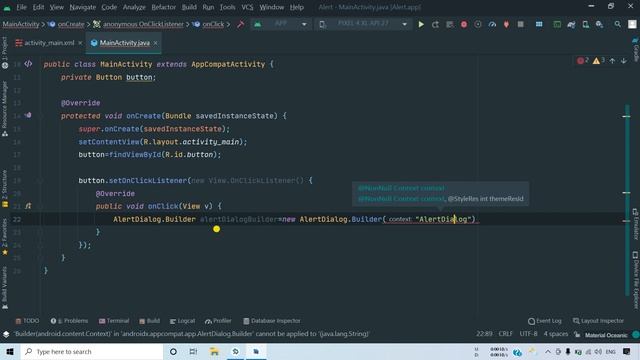
Task: Open the Problems tool window
Action: point(69,321)
